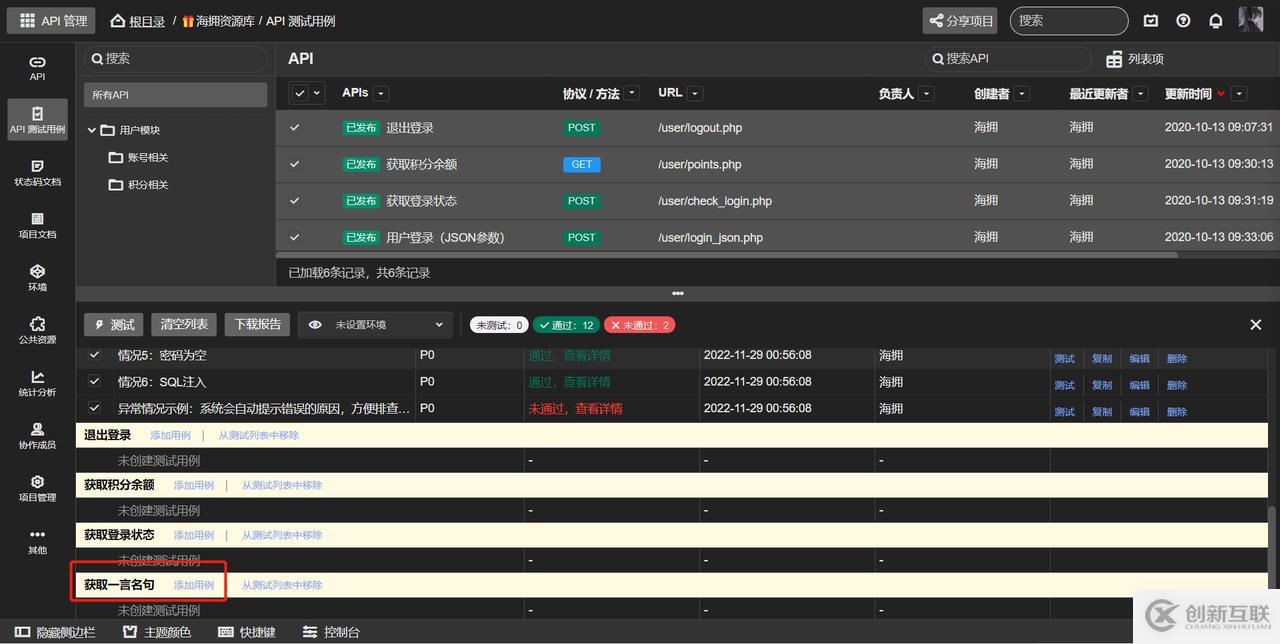
Task: Select 账号相关 folder in tree
Action: 147,158
